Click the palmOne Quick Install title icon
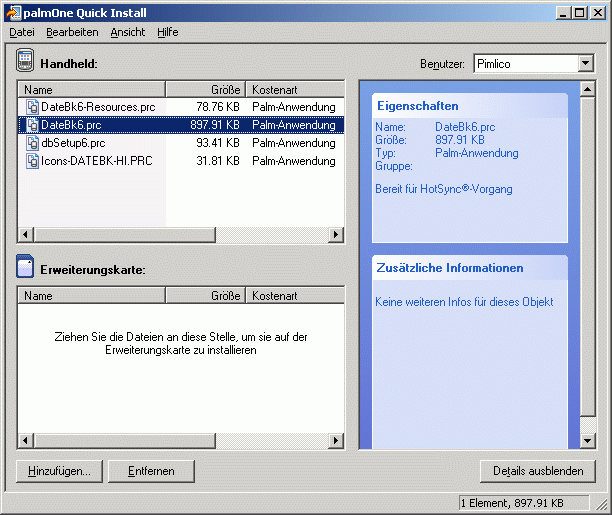612x515 pixels. tap(12, 13)
